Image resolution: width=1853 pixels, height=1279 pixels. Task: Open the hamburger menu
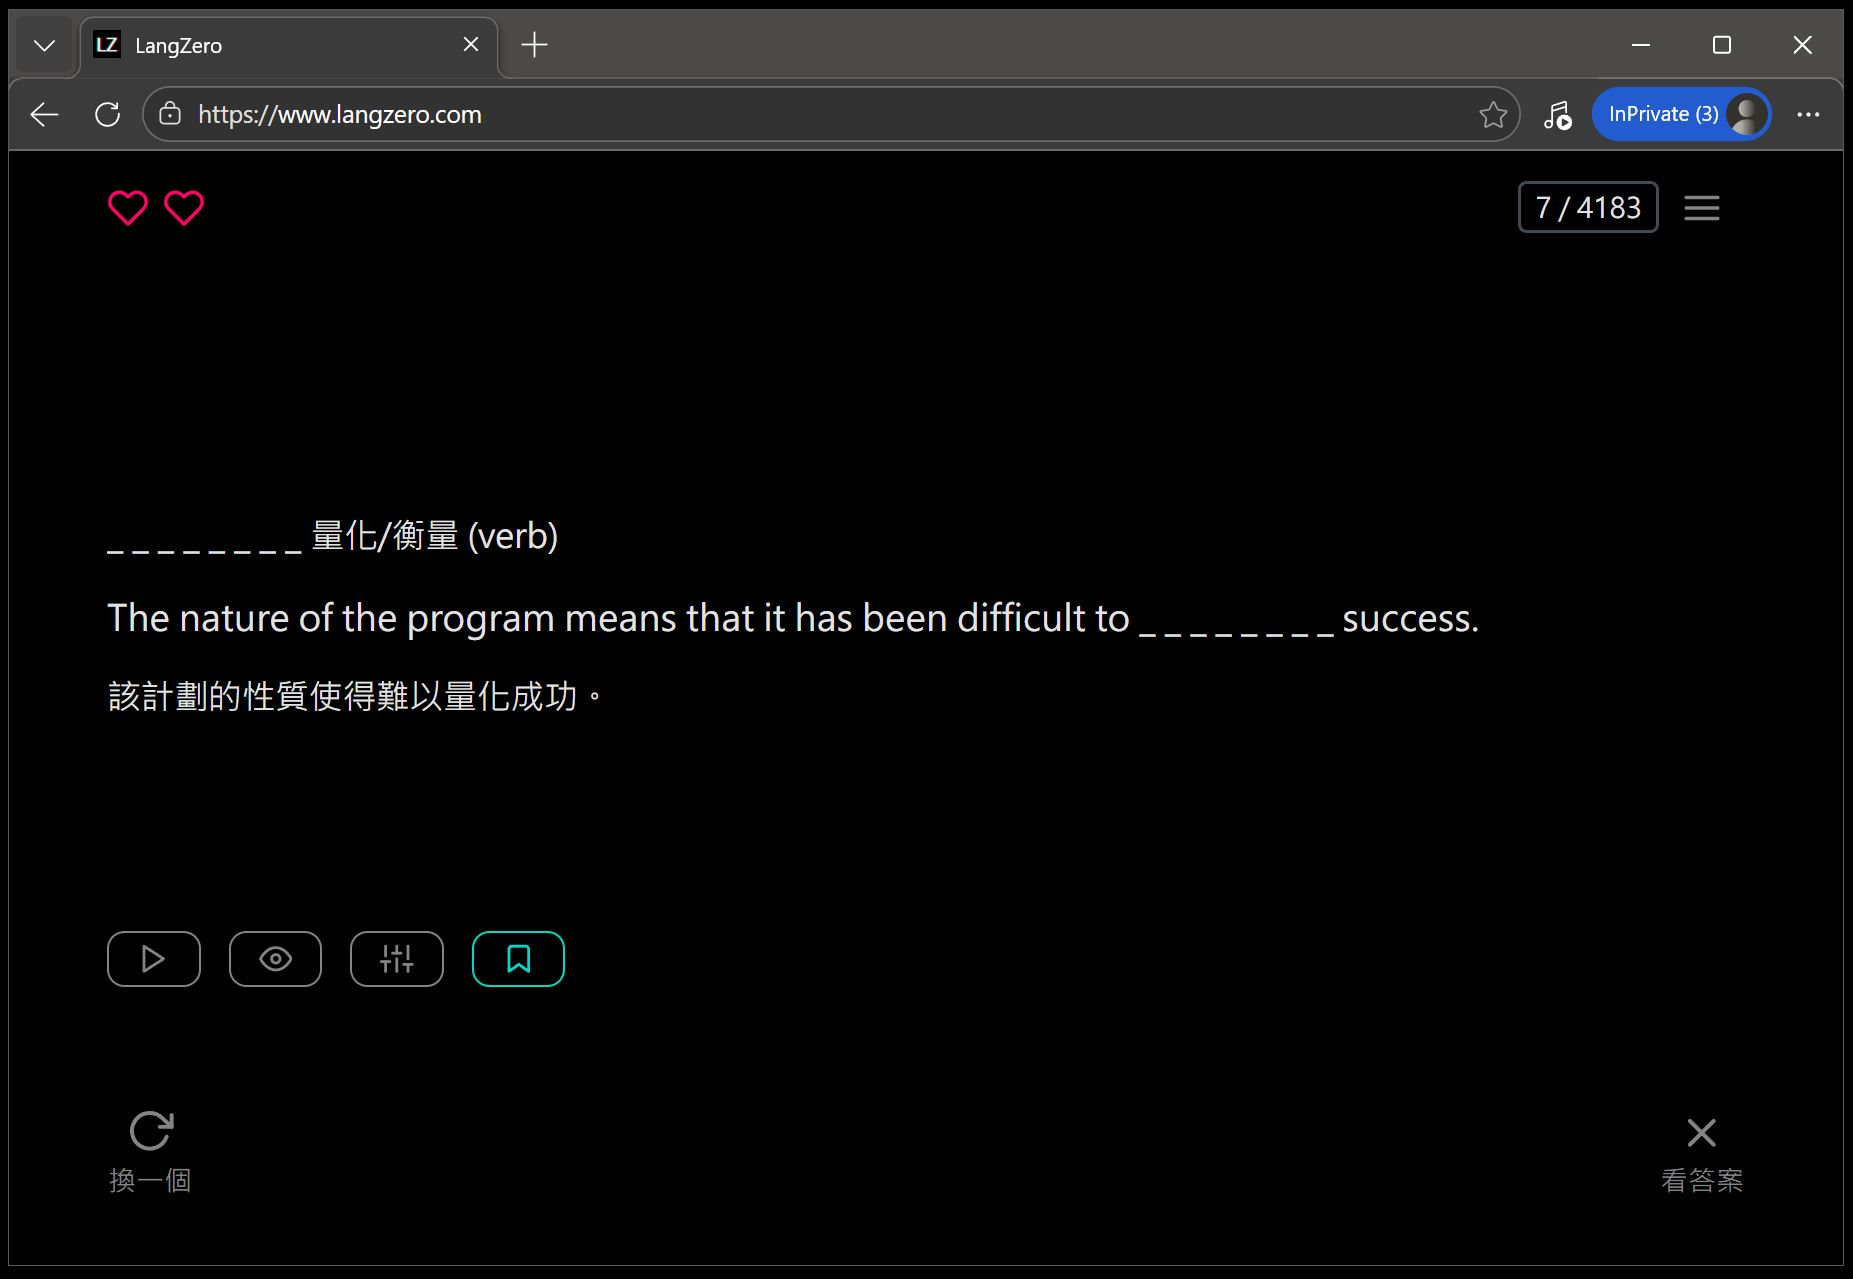(1701, 208)
